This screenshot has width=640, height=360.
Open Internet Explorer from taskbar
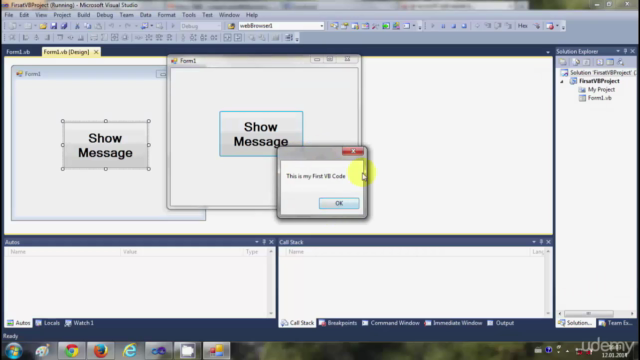[x=129, y=351]
